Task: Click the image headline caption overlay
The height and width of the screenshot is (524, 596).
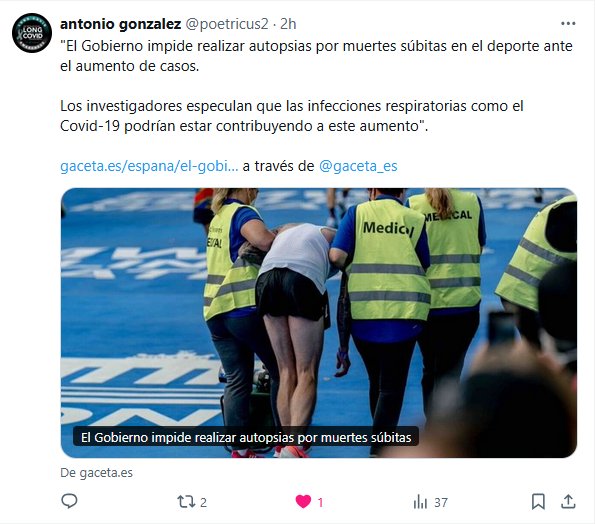Action: pyautogui.click(x=246, y=437)
